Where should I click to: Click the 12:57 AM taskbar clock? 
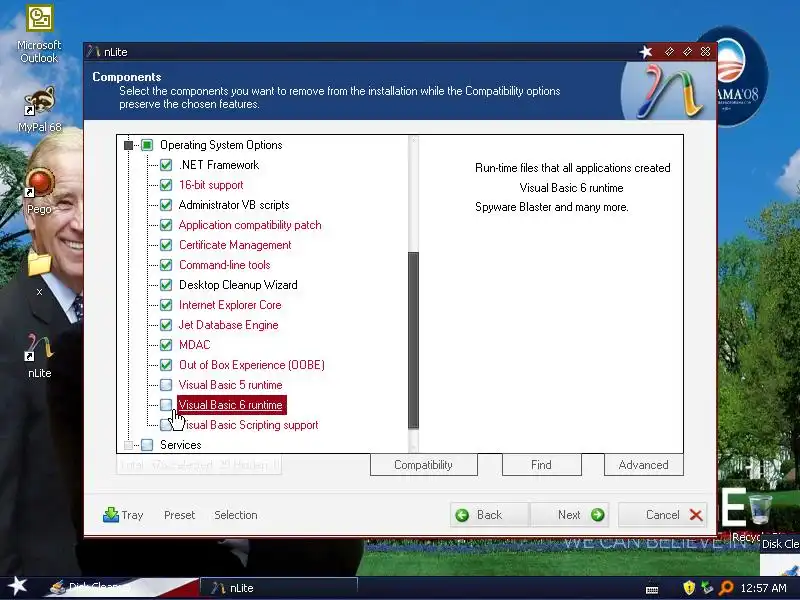coord(763,588)
